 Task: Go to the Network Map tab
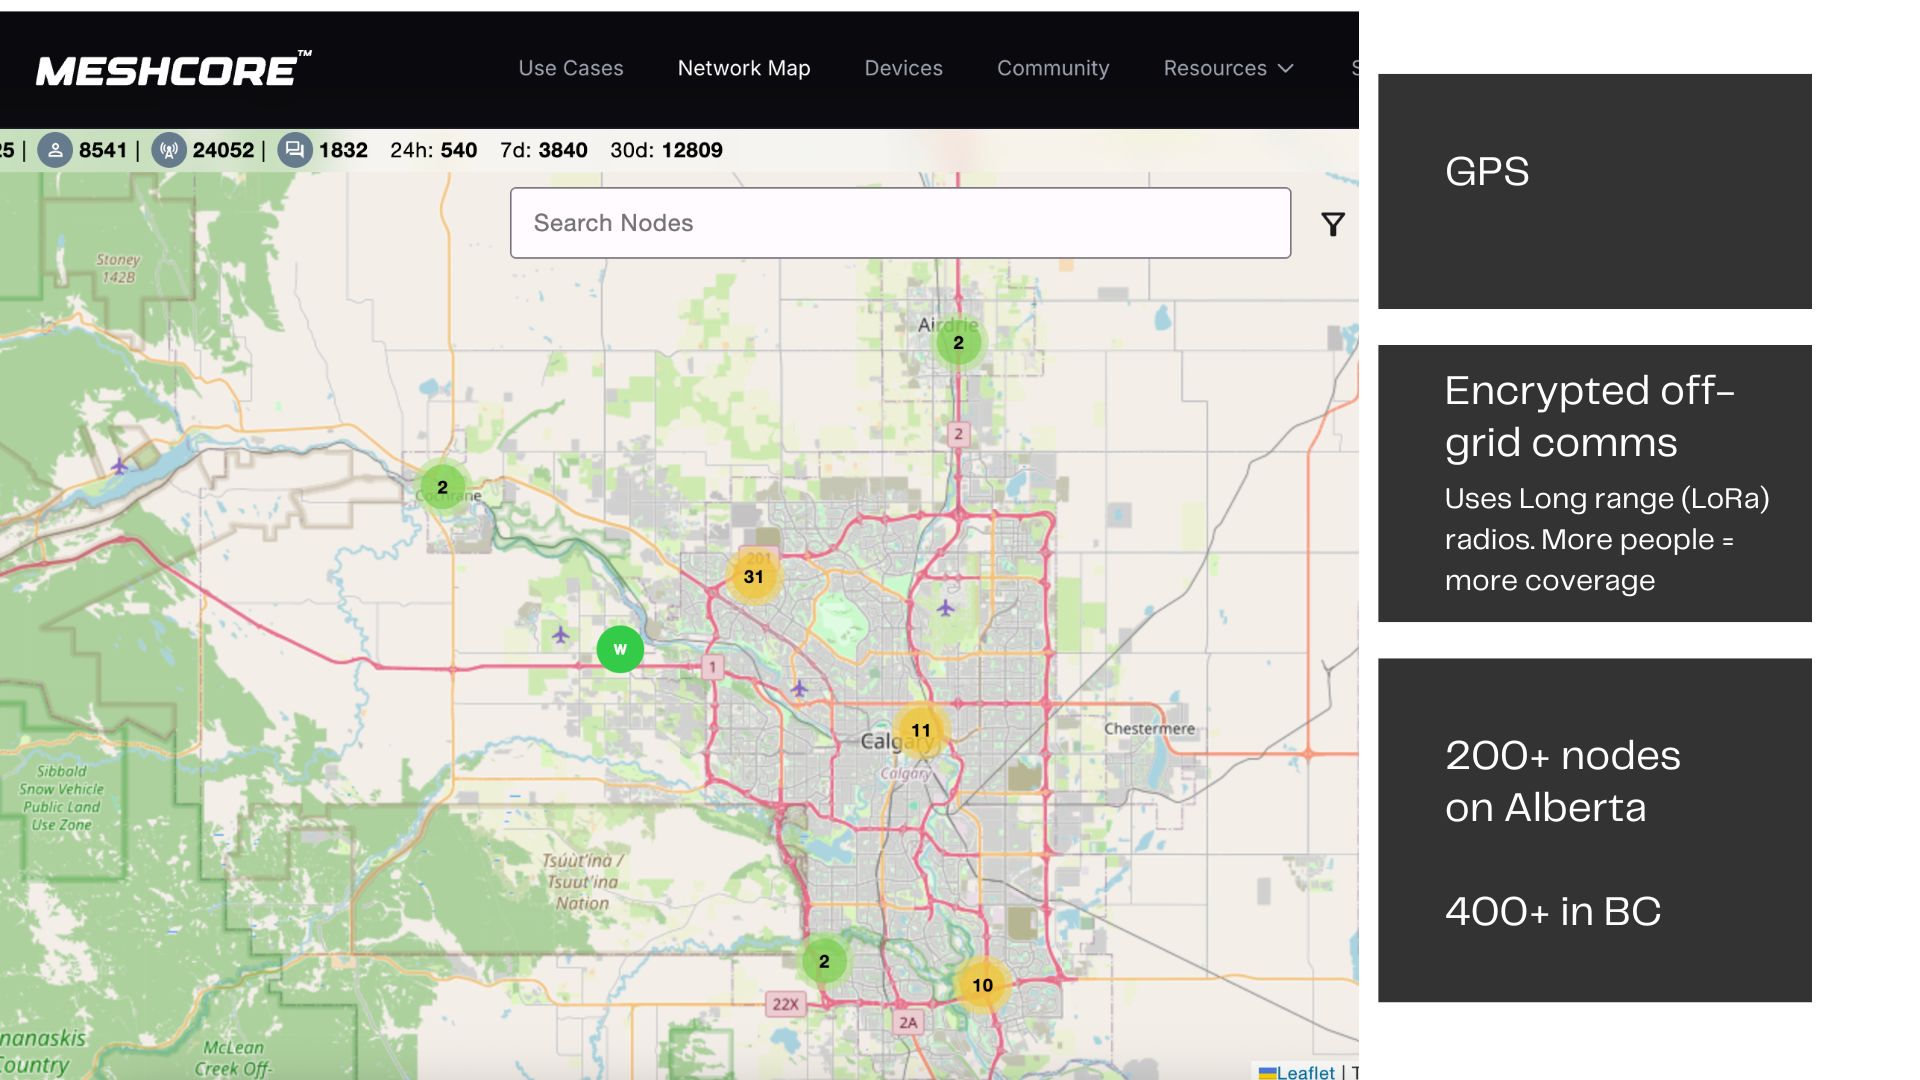click(743, 68)
